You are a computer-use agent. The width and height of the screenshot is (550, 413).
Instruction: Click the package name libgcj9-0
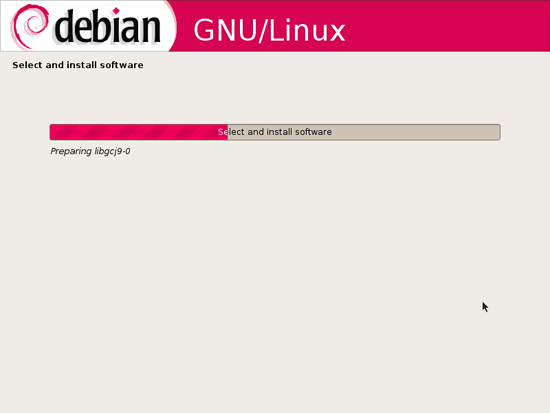pos(112,151)
